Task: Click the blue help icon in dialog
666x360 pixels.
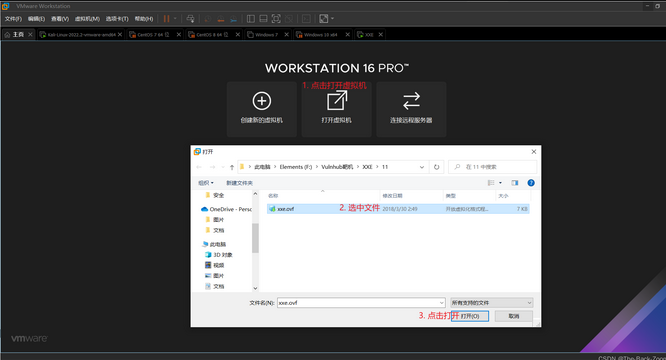Action: click(x=531, y=183)
